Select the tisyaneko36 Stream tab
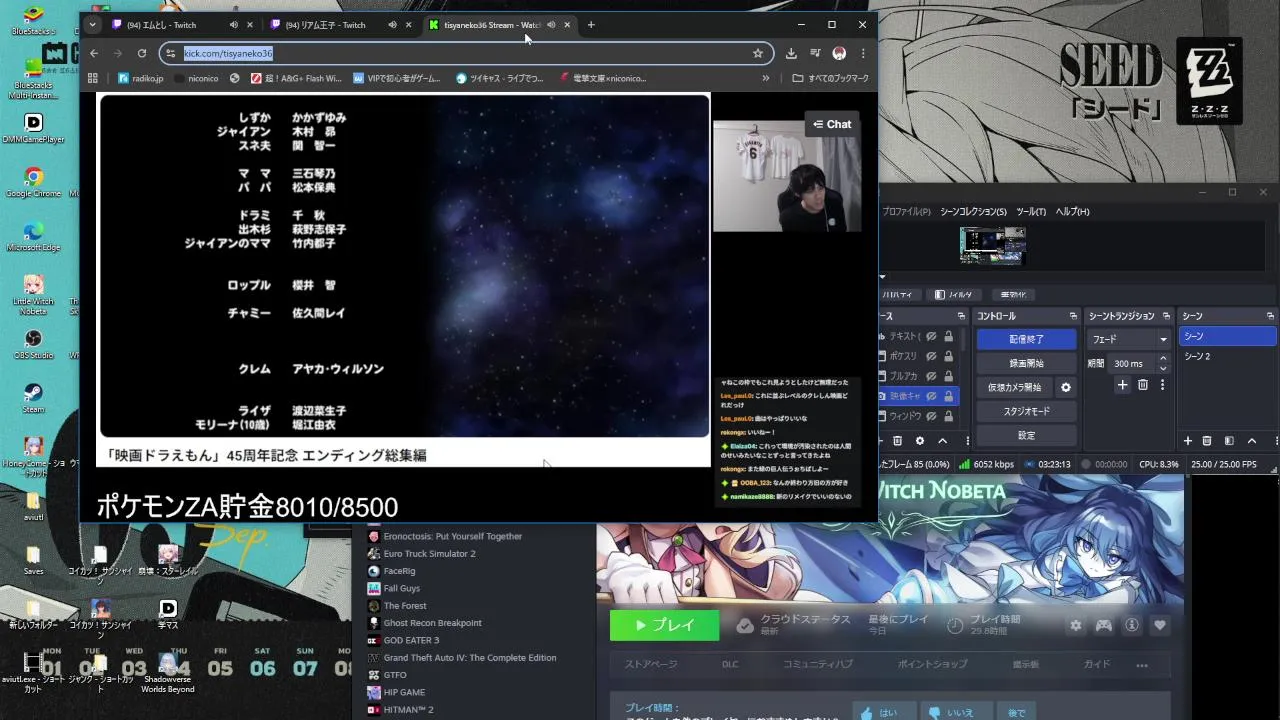Viewport: 1280px width, 720px height. click(x=500, y=24)
